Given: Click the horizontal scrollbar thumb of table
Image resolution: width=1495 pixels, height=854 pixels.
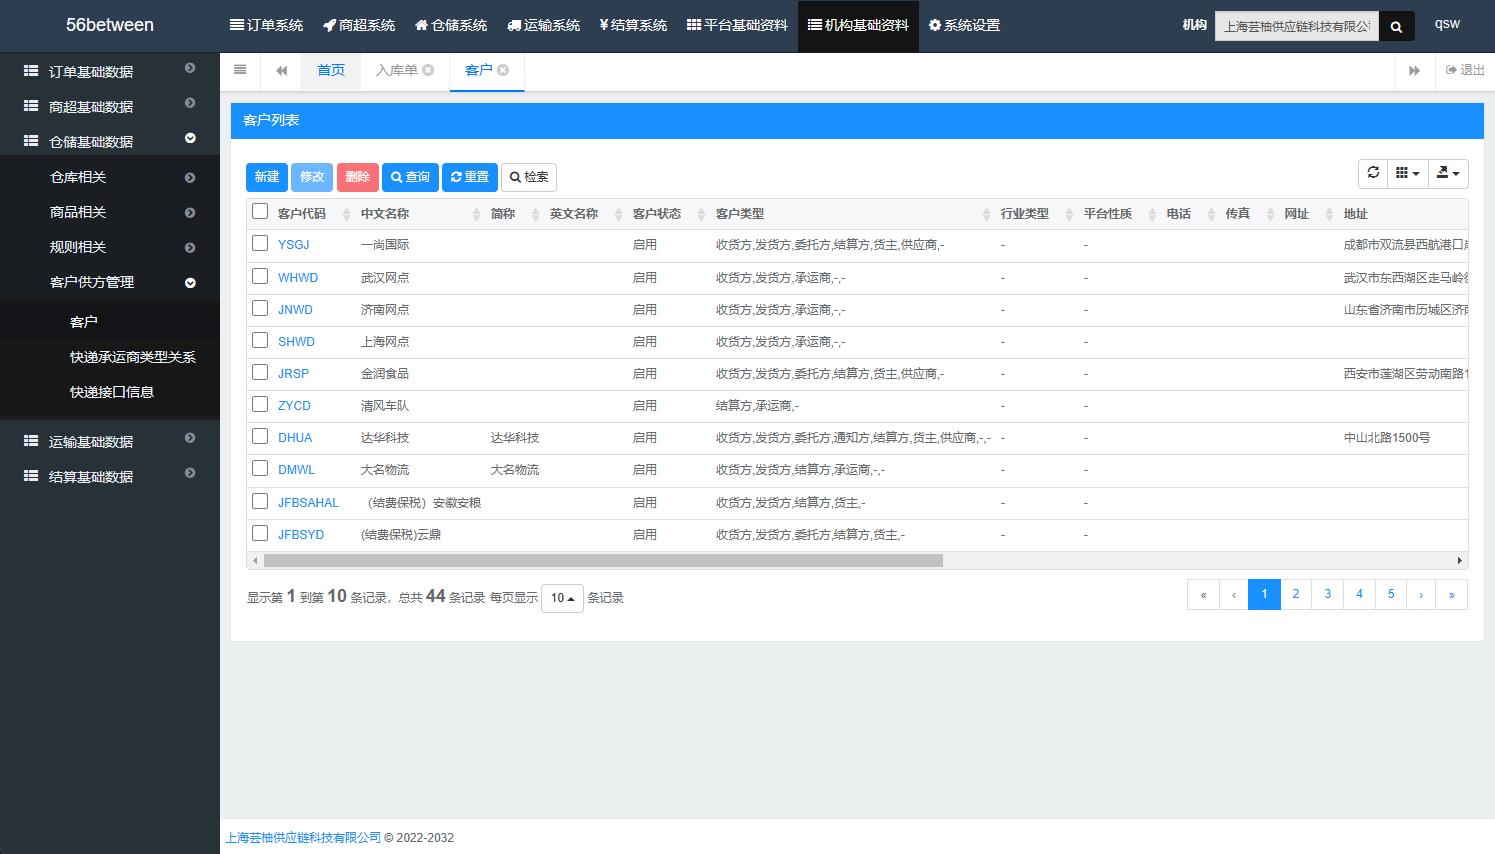Looking at the screenshot, I should coord(603,561).
